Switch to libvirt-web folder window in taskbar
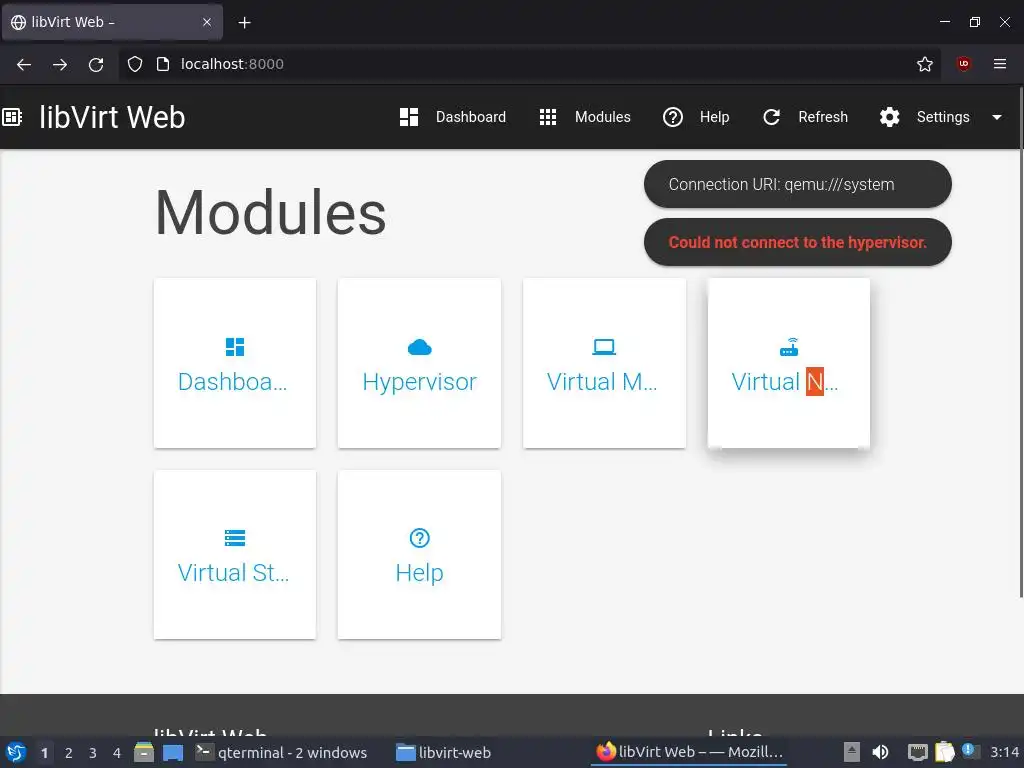1024x768 pixels. pos(444,752)
